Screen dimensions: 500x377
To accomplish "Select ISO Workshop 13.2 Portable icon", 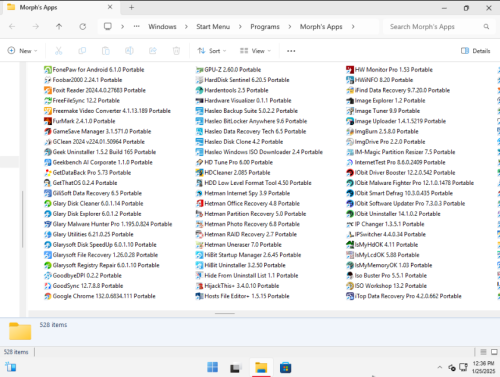I will coord(350,286).
